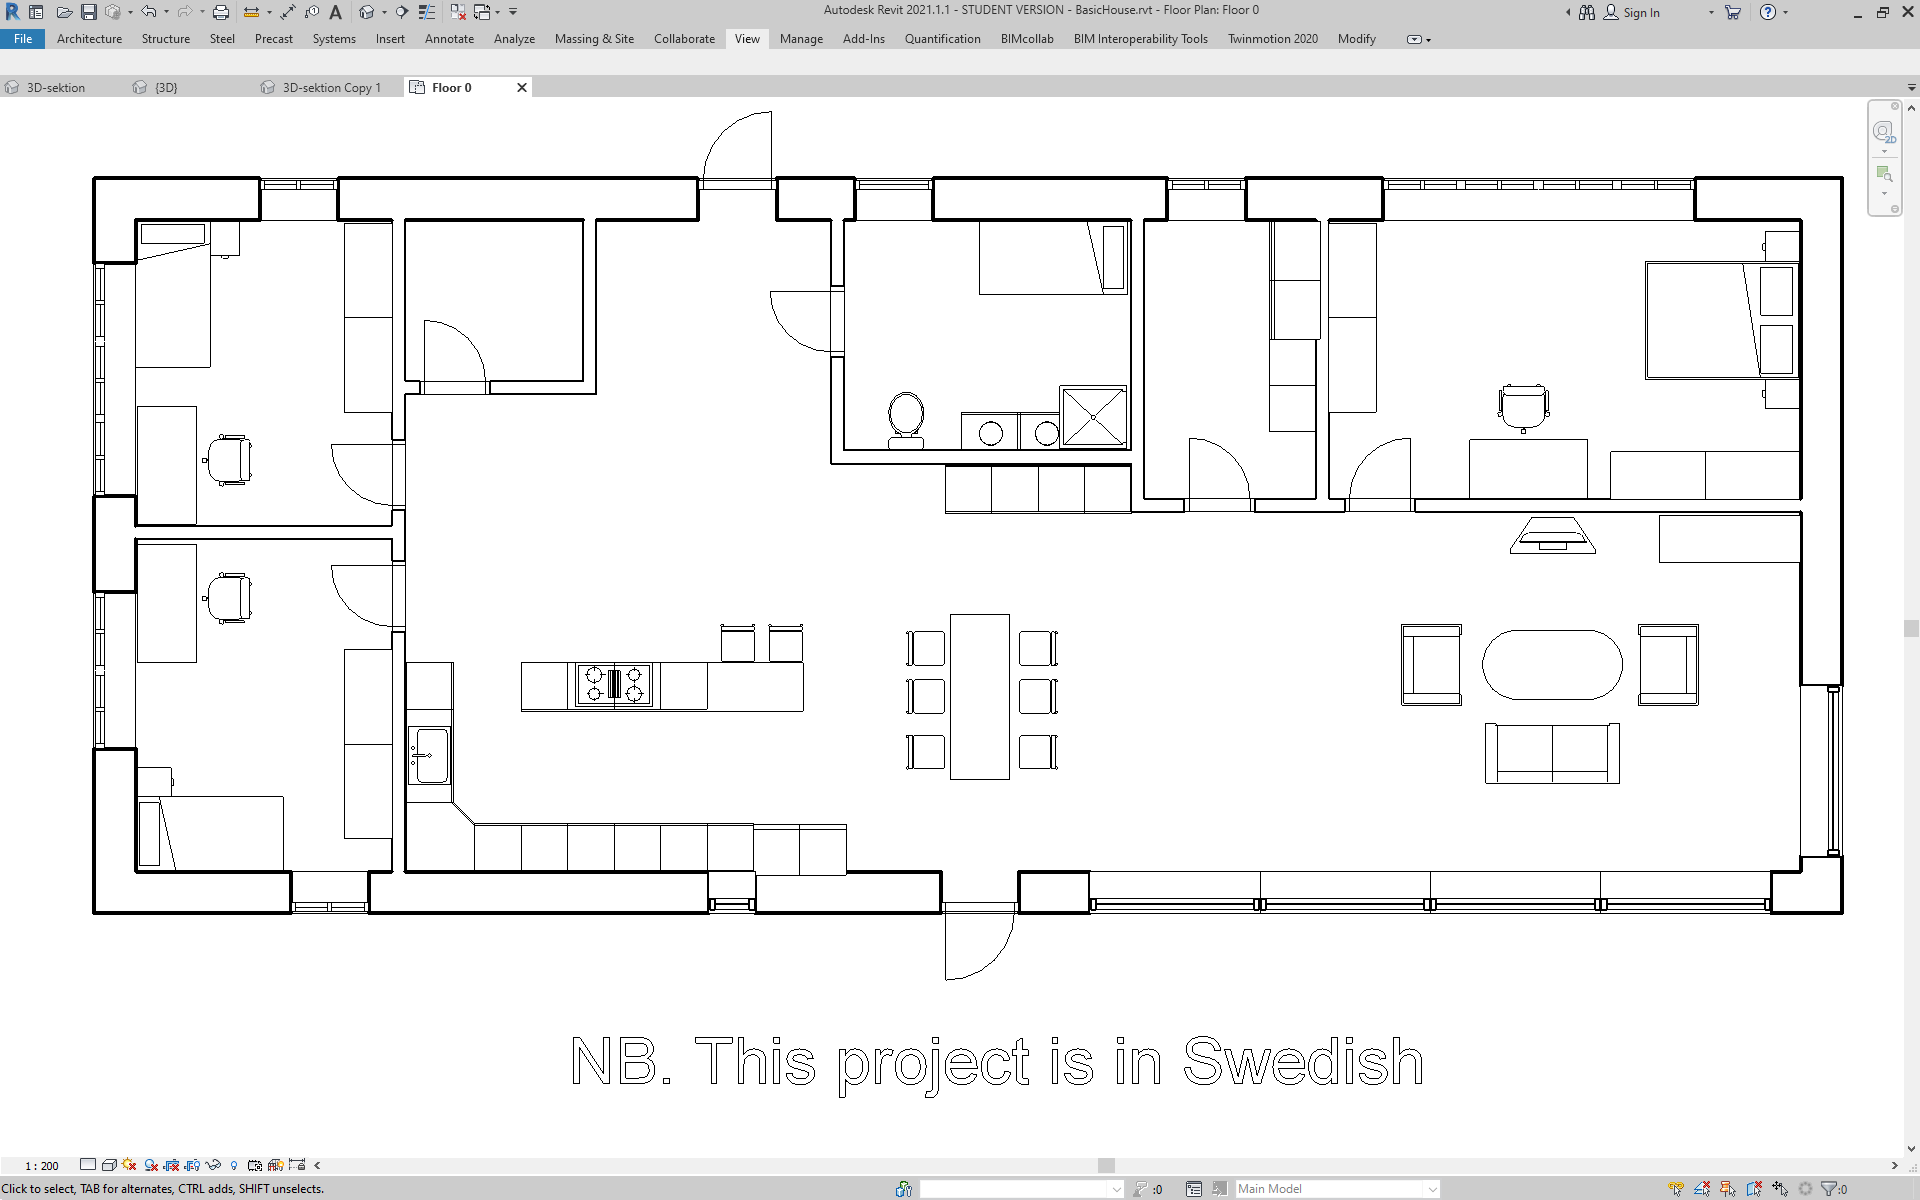Click the Close Inactive Views icon
Viewport: 1920px width, 1200px height.
(x=456, y=12)
